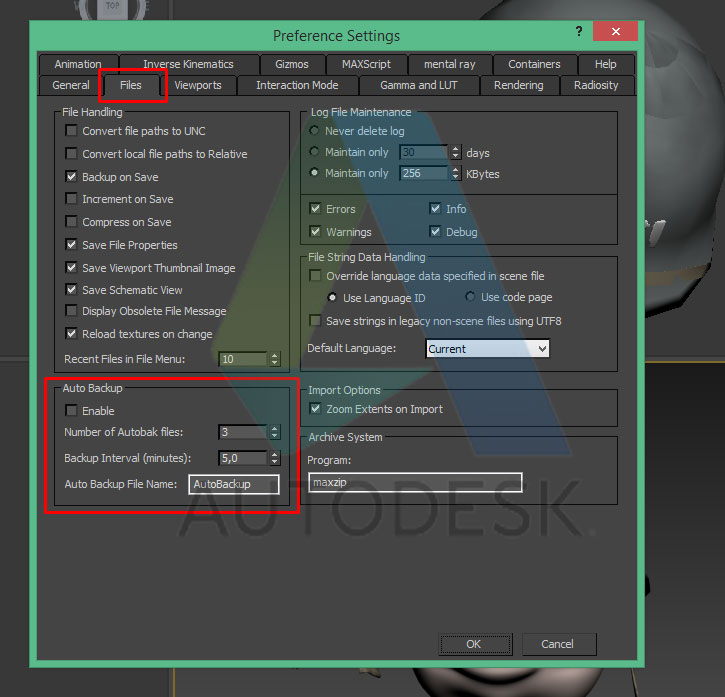Image resolution: width=725 pixels, height=697 pixels.
Task: Click the Auto Backup File Name field
Action: 234,484
